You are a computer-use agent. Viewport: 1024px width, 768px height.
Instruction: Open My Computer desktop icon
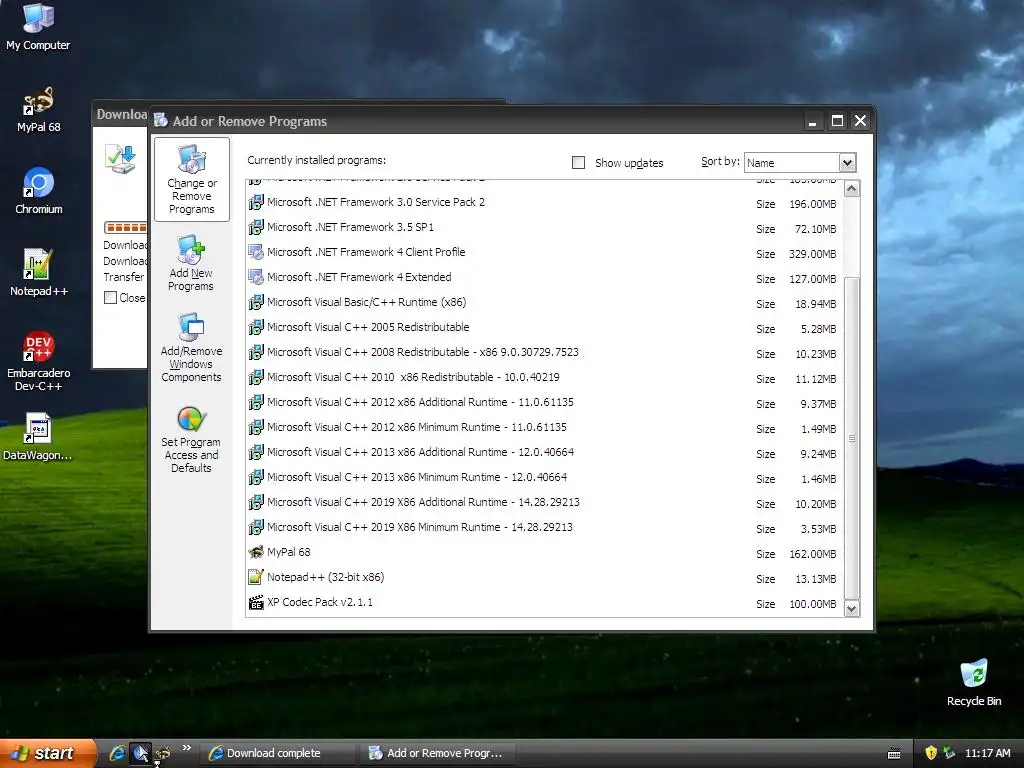(38, 26)
